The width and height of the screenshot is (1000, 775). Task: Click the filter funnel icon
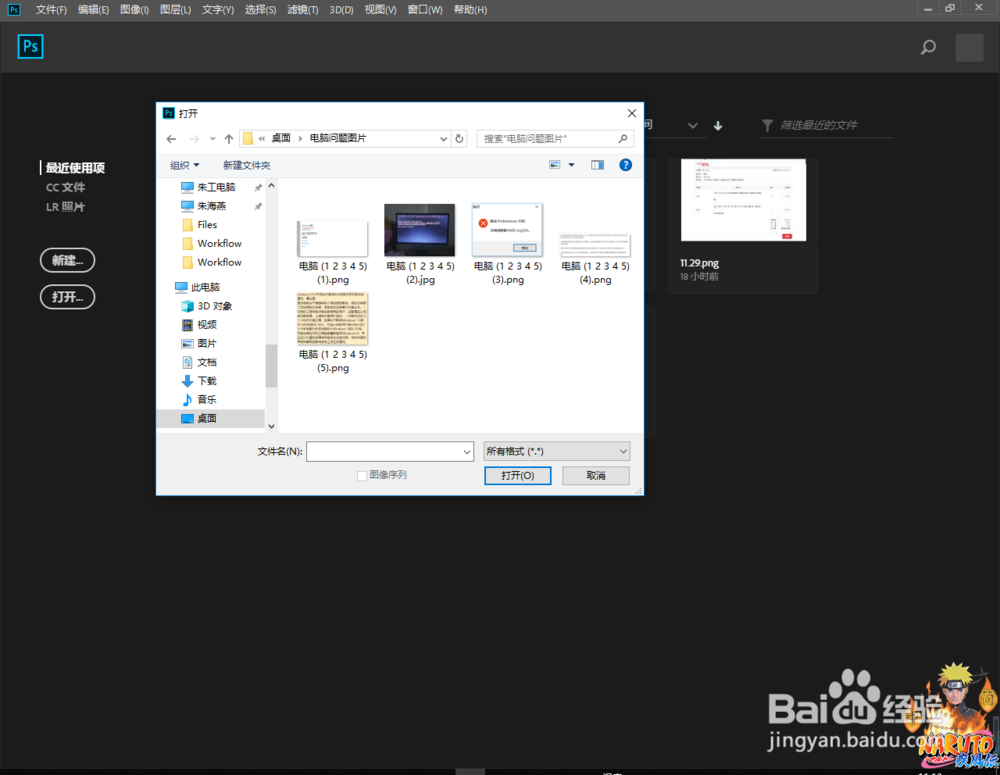click(767, 126)
